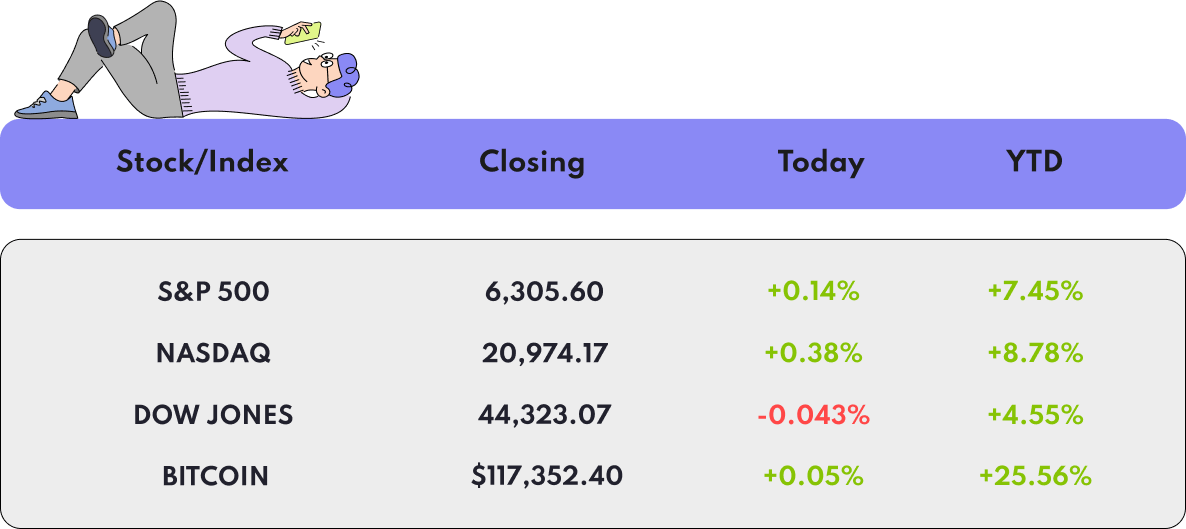Screen dimensions: 1186x529
Task: Click the Today column header
Action: click(x=821, y=163)
